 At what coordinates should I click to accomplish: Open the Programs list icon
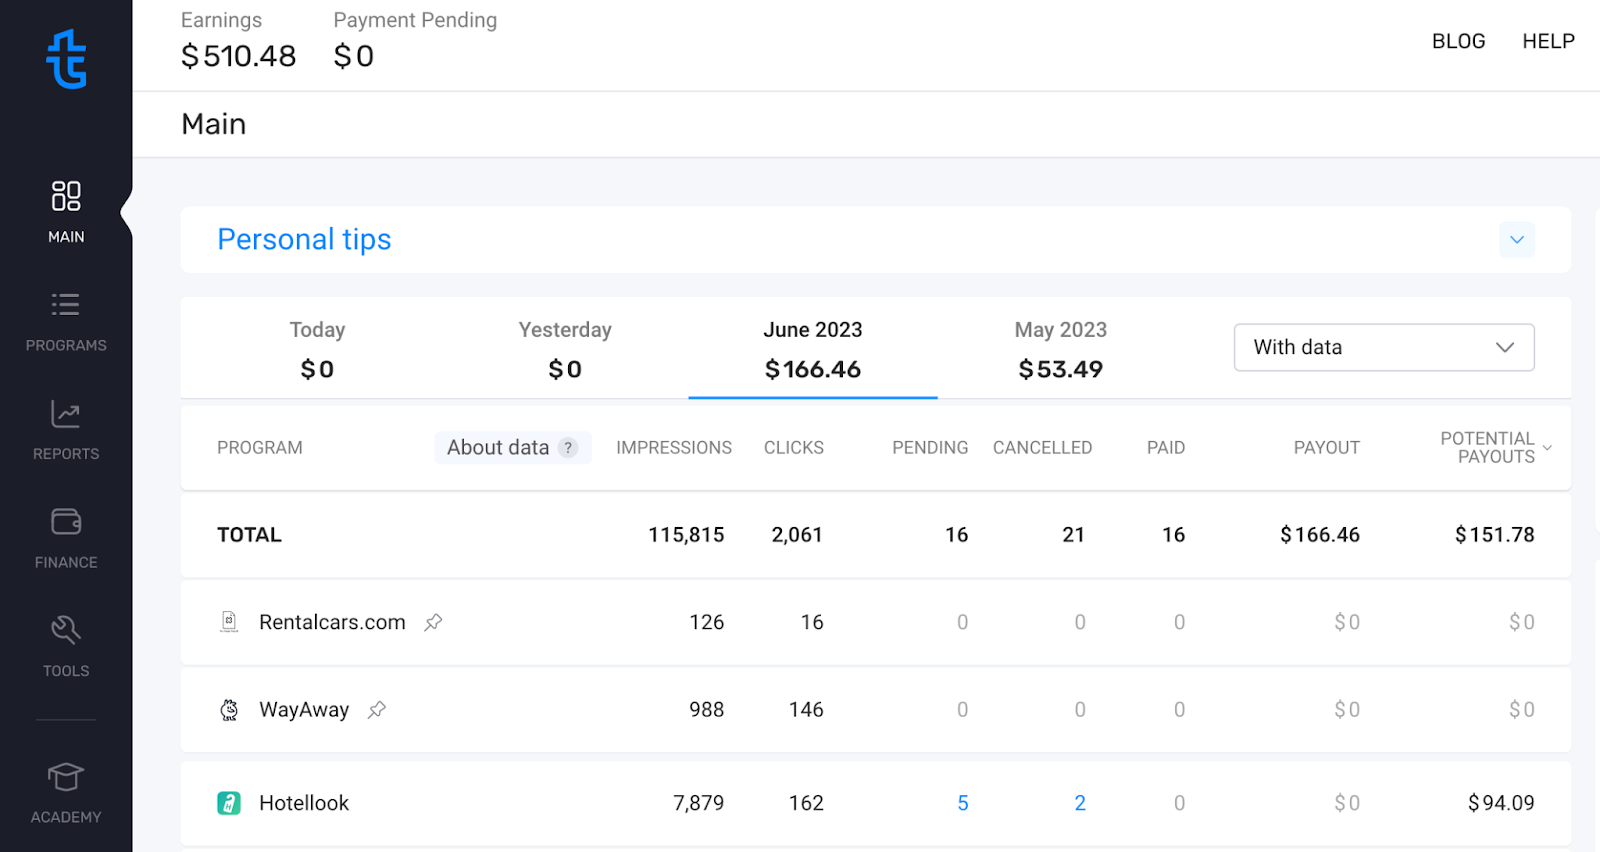coord(66,305)
